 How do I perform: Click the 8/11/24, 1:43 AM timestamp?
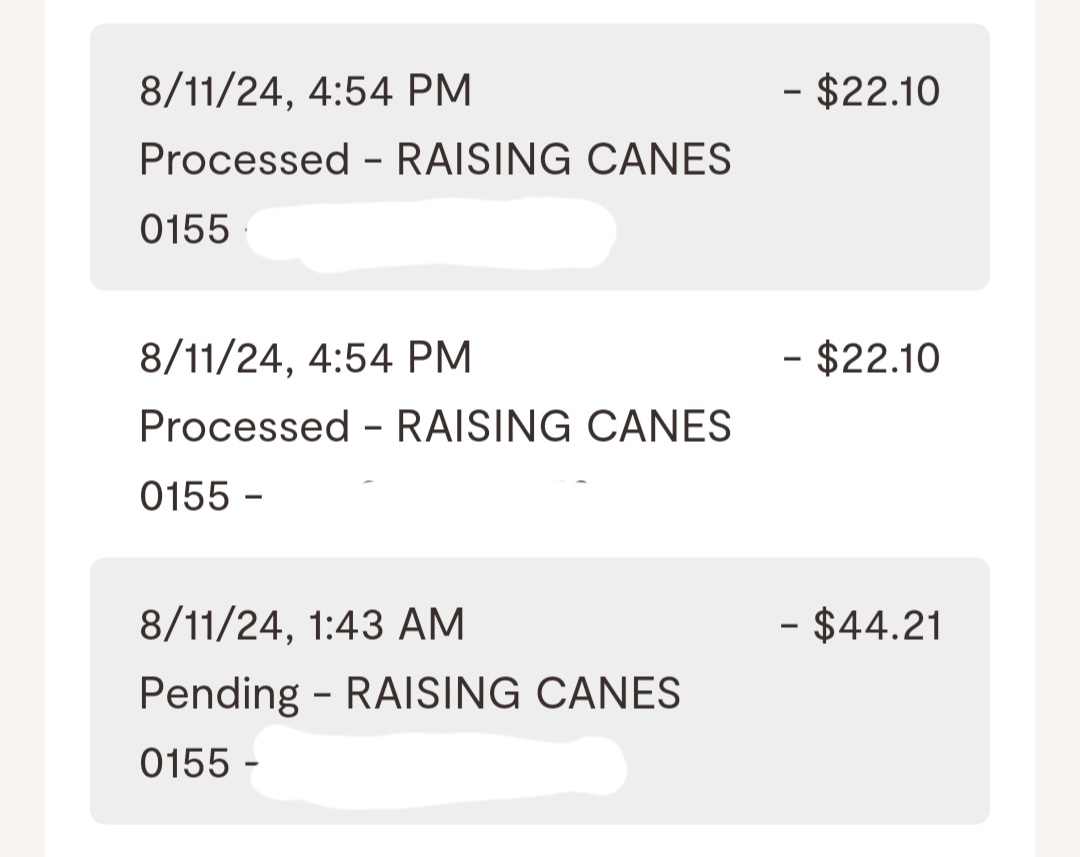(302, 626)
